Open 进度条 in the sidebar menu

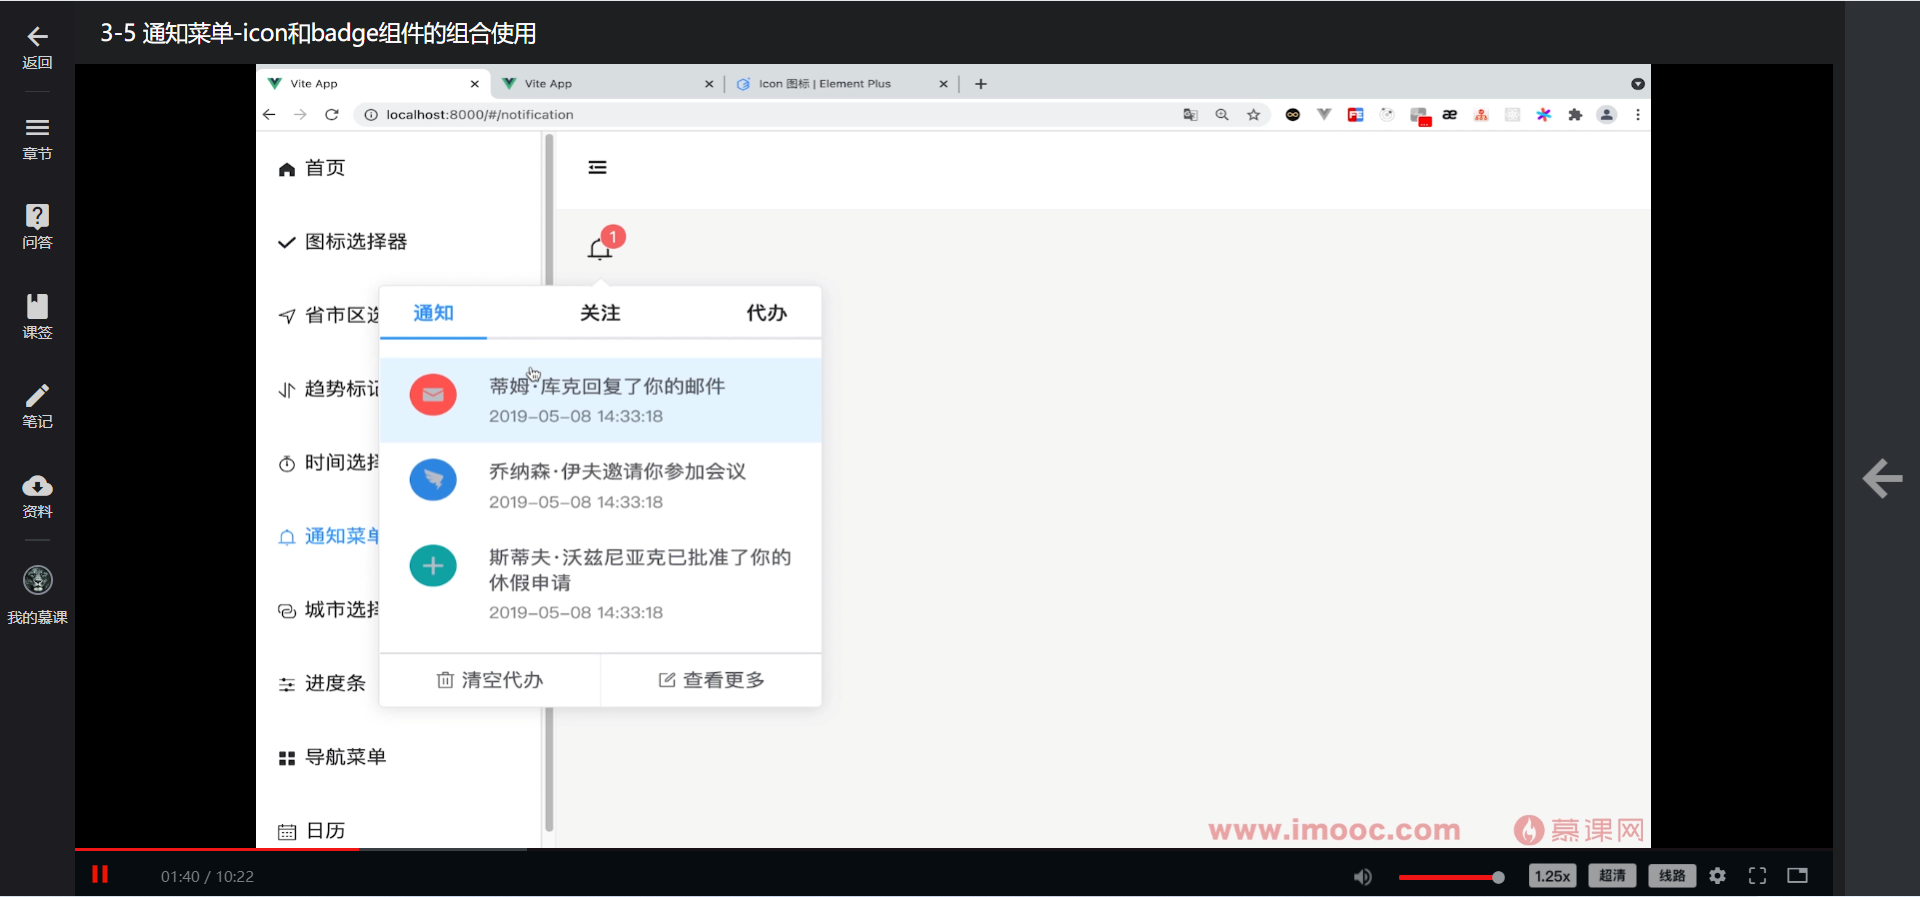pyautogui.click(x=322, y=684)
